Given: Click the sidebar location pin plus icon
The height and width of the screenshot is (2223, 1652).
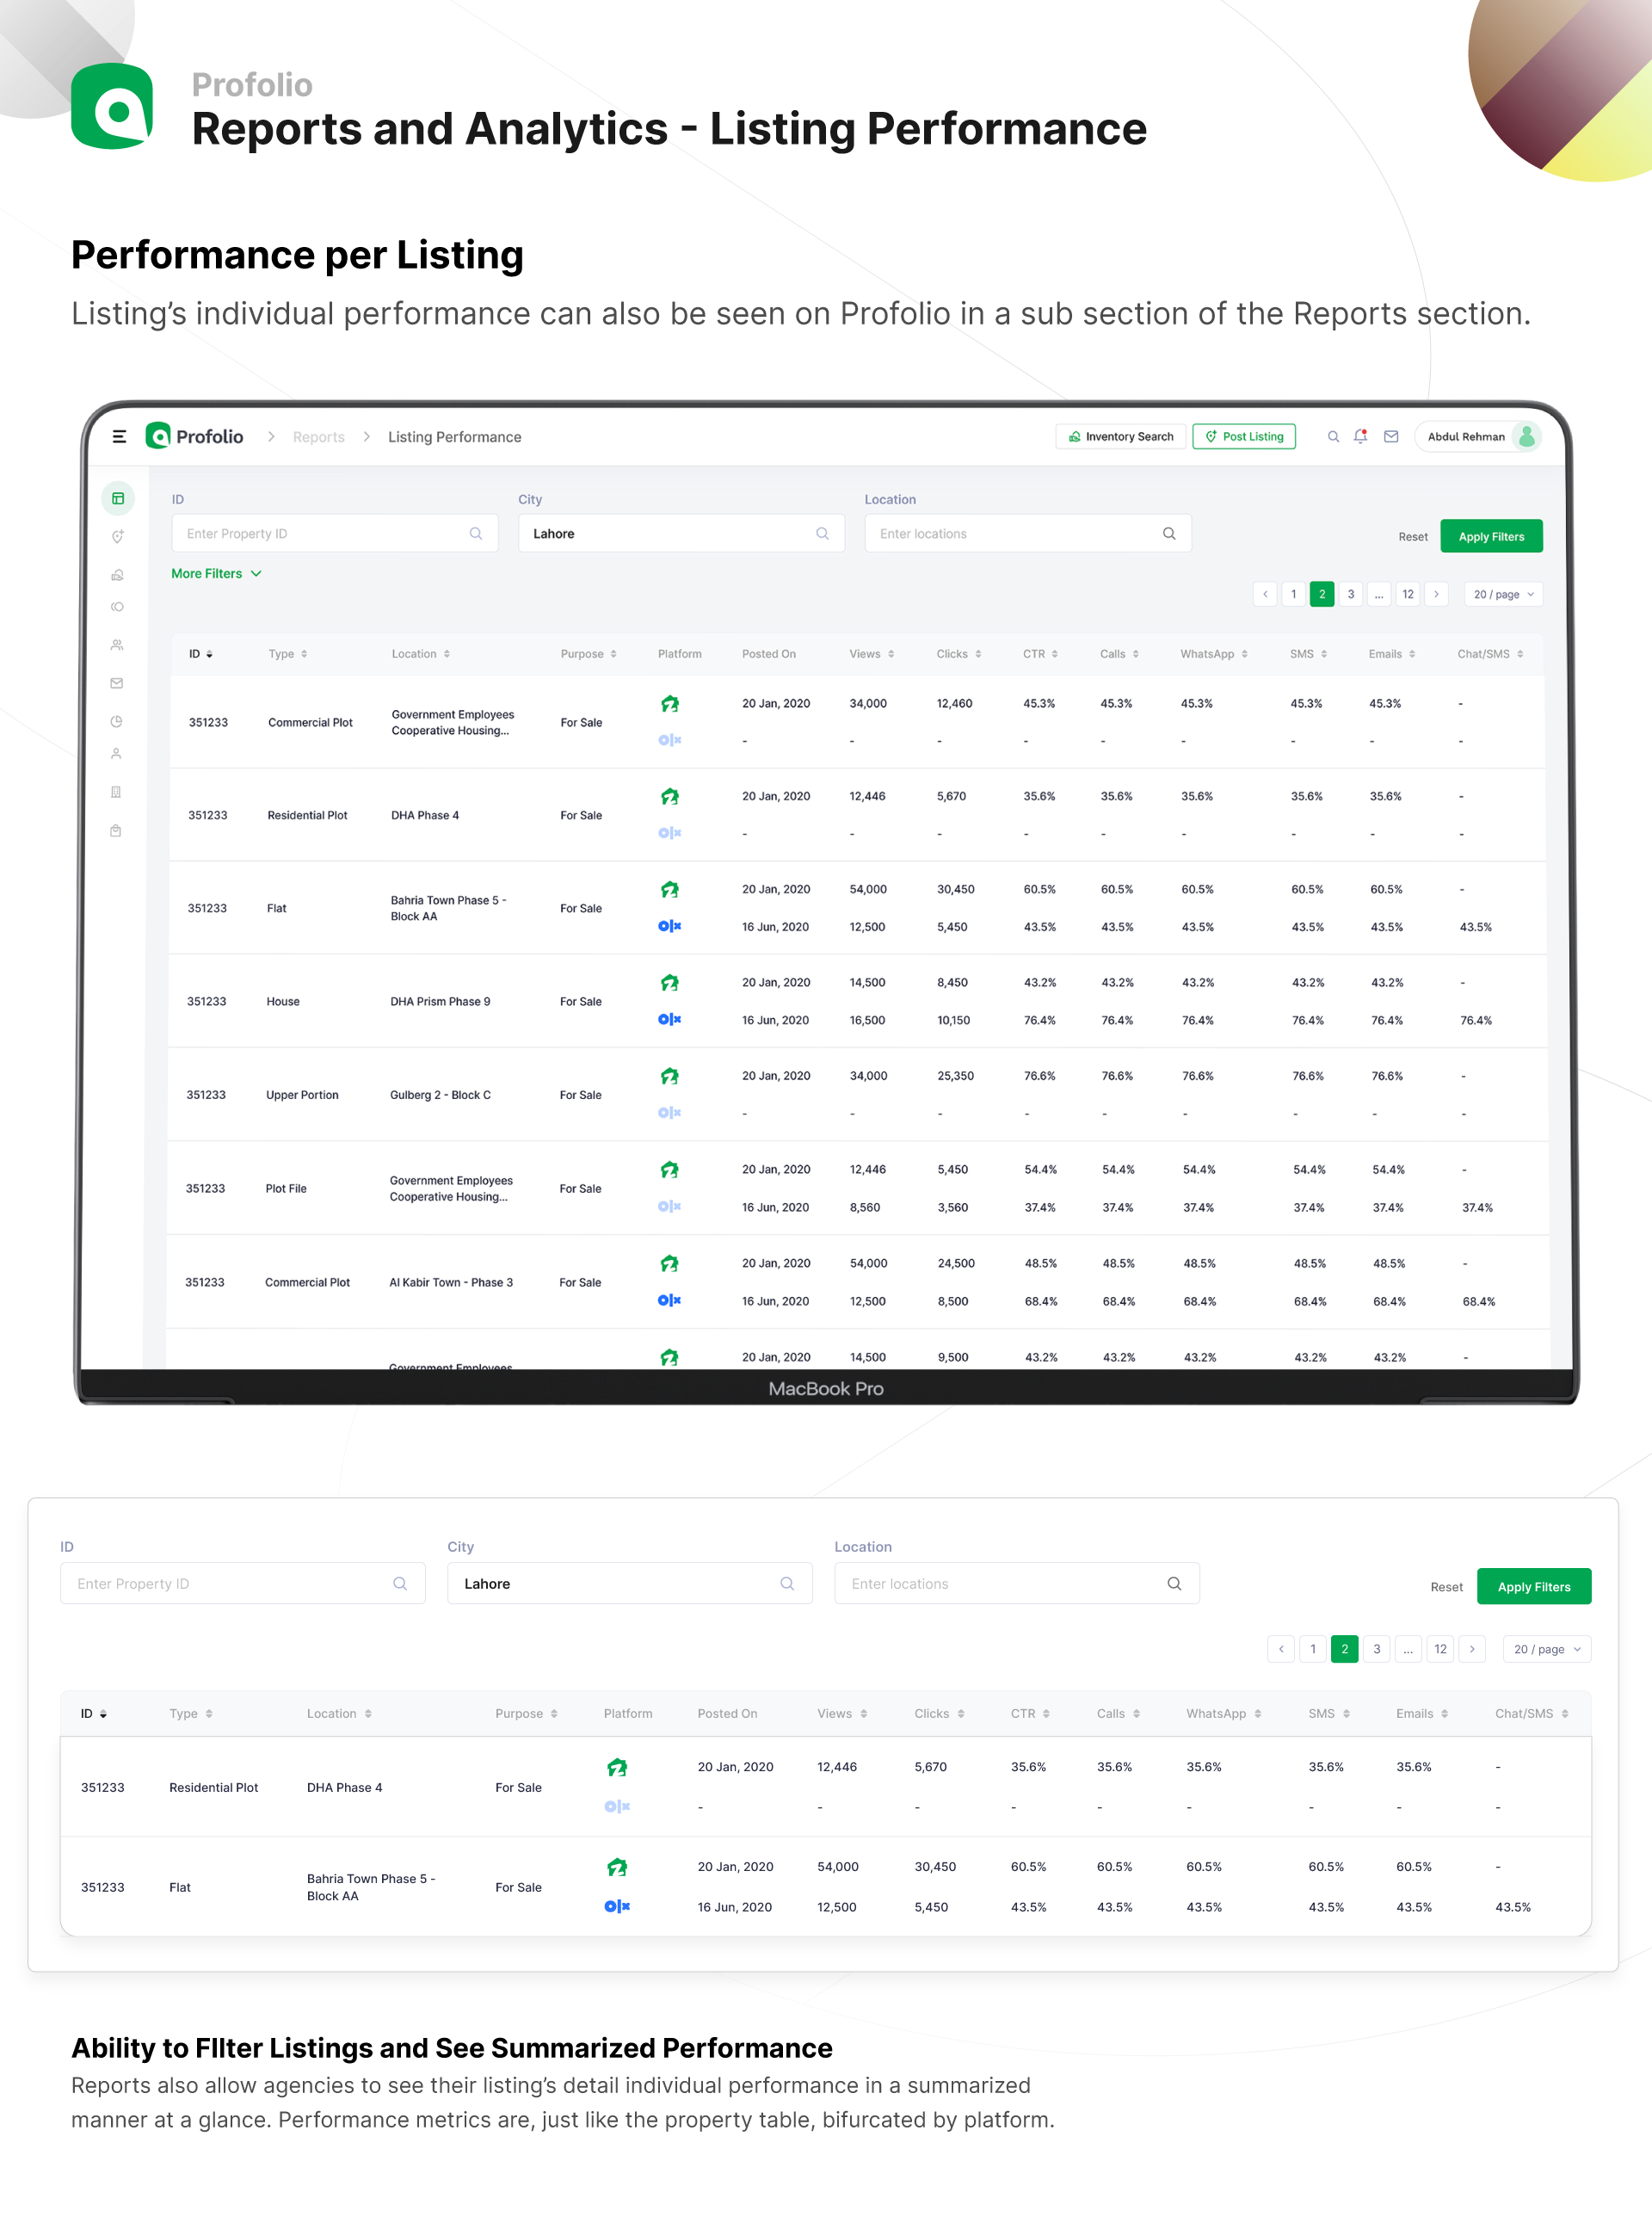Looking at the screenshot, I should 117,537.
